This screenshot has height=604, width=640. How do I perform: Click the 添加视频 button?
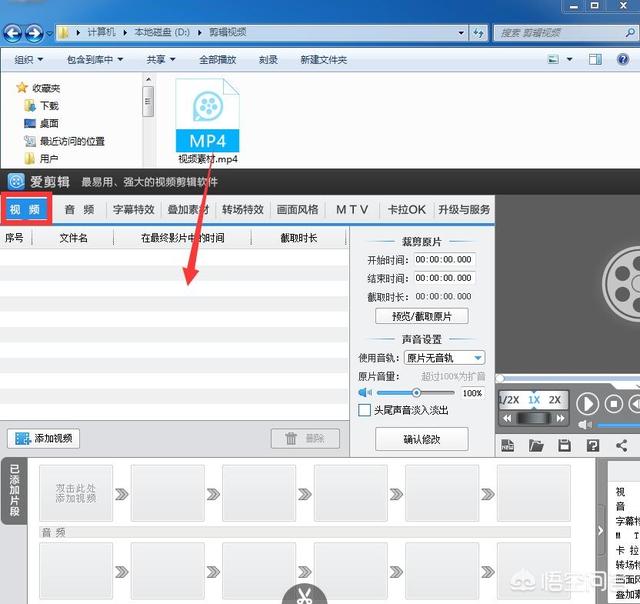[43, 439]
